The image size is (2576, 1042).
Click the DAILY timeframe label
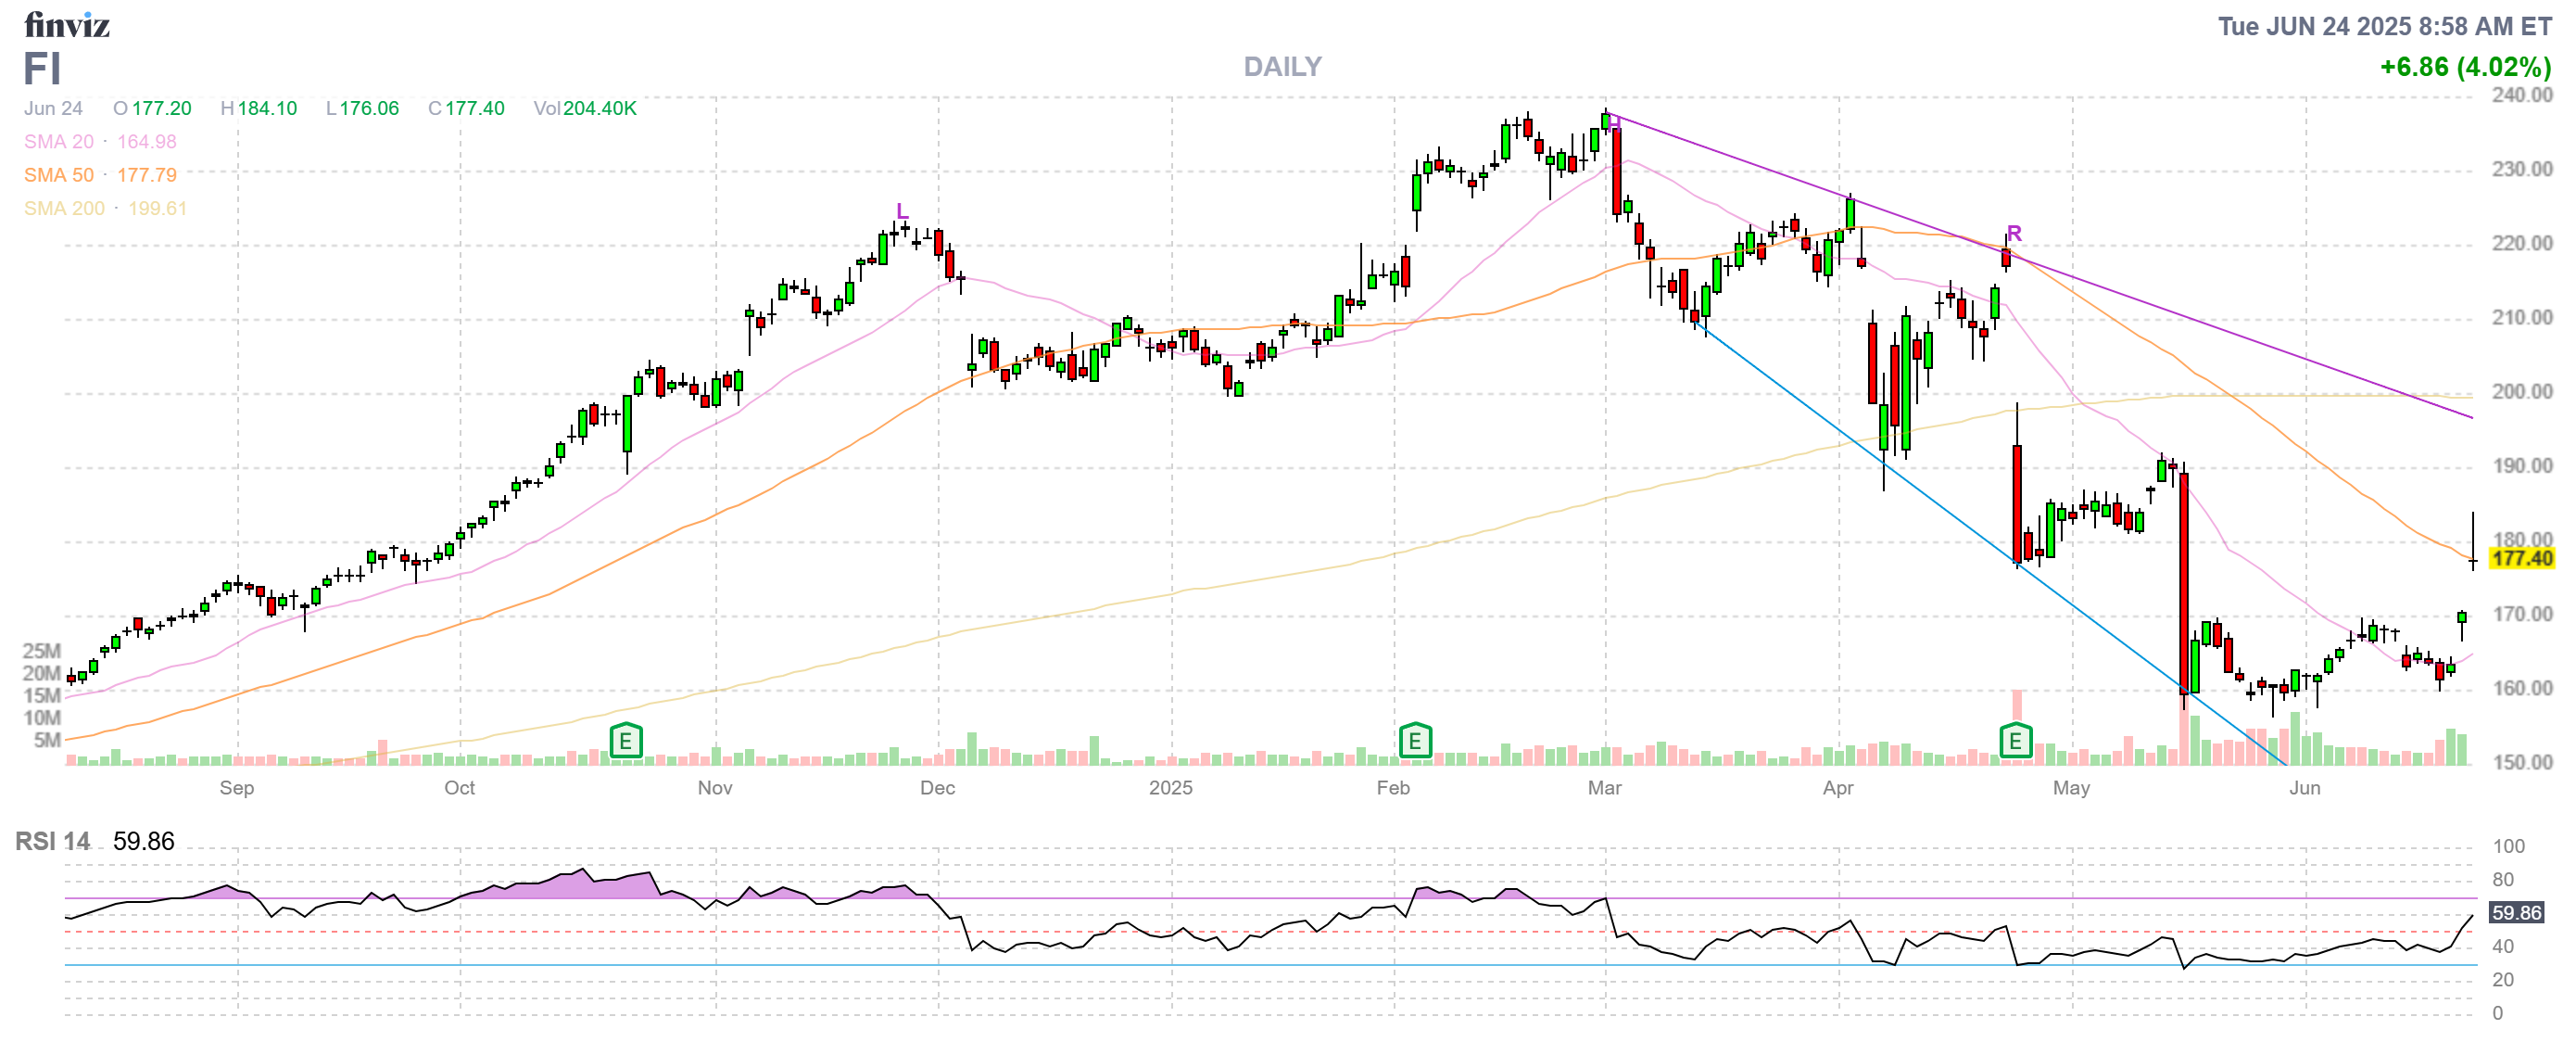pos(1282,66)
